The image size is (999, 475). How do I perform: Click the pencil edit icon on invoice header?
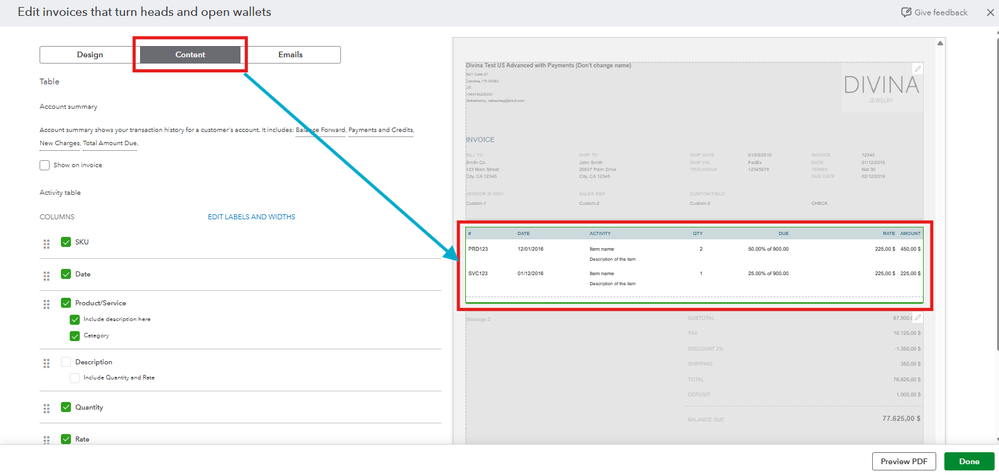pos(917,69)
